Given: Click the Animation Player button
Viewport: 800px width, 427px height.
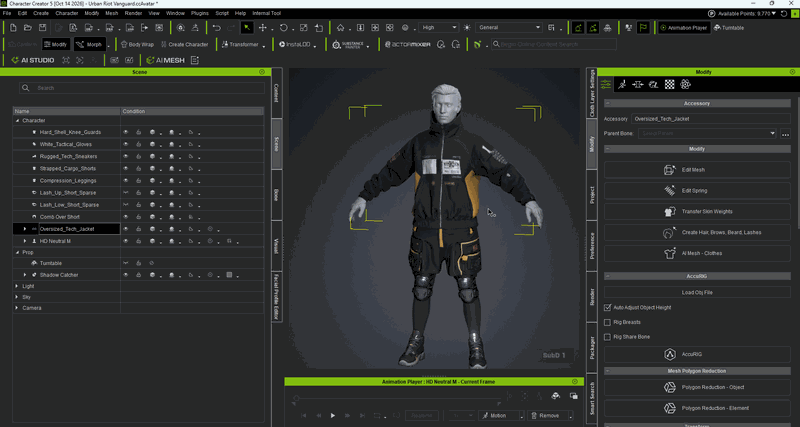Looking at the screenshot, I should (x=684, y=28).
